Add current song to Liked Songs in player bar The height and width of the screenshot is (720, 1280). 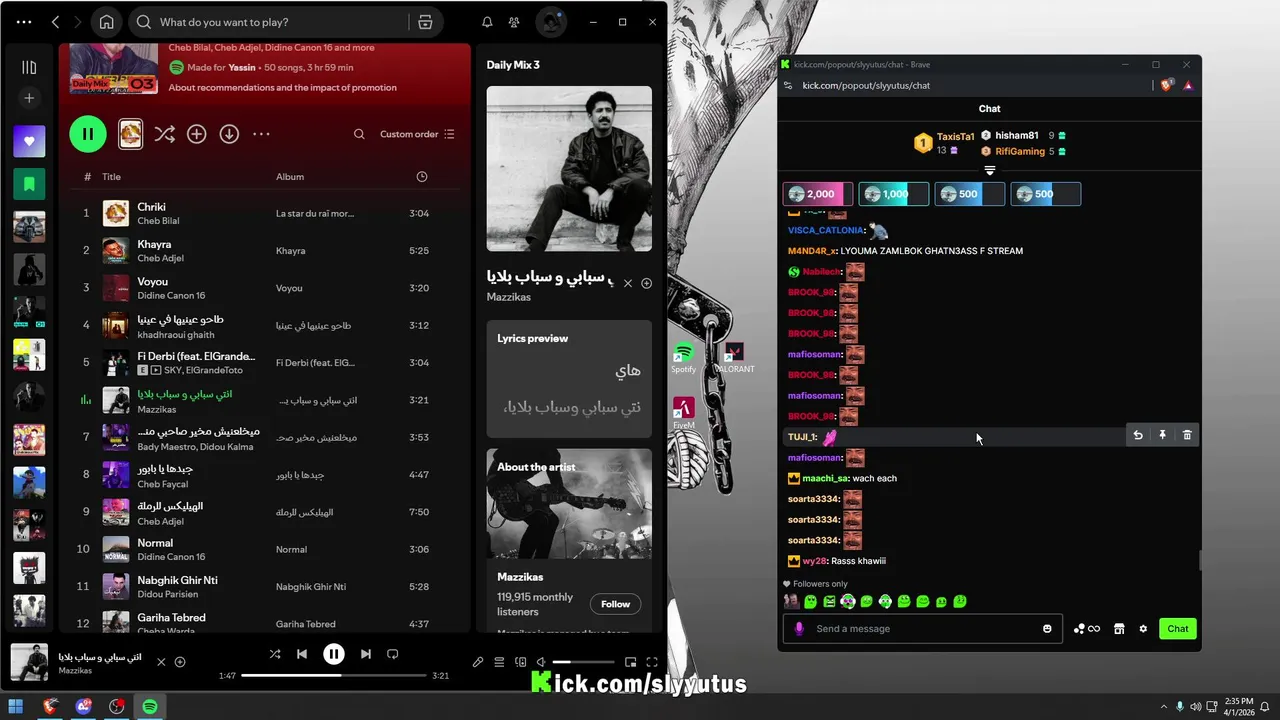[180, 662]
